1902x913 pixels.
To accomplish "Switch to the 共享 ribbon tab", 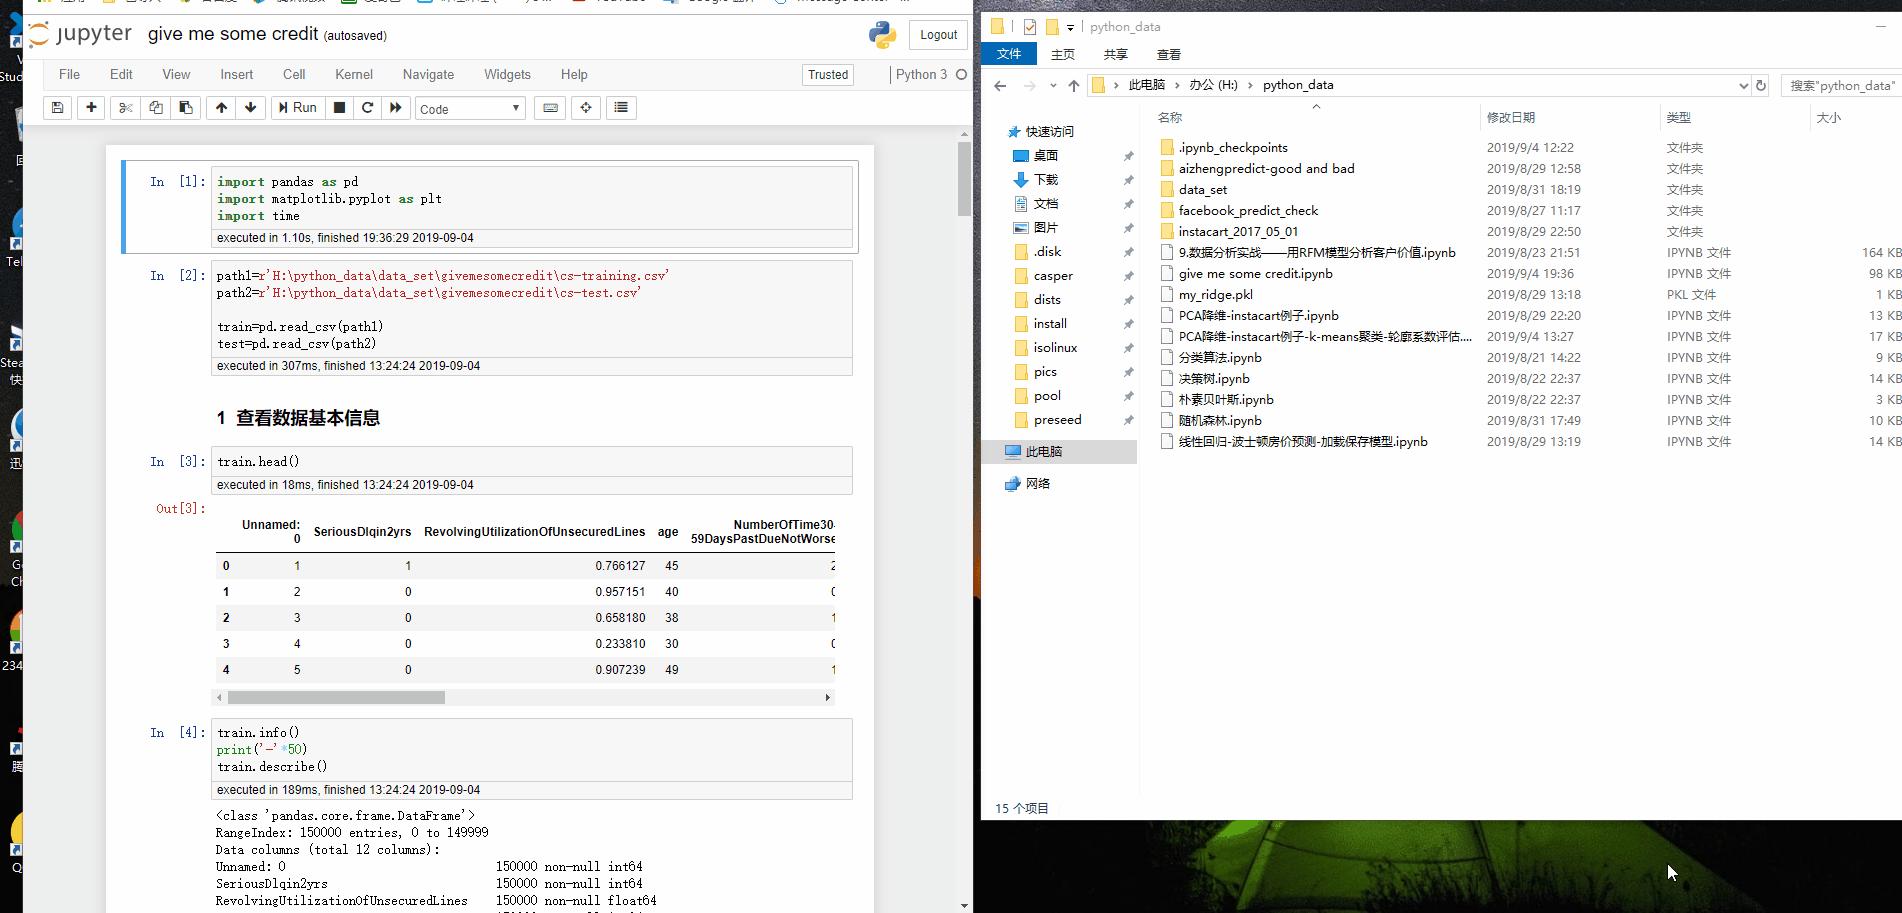I will pyautogui.click(x=1115, y=54).
